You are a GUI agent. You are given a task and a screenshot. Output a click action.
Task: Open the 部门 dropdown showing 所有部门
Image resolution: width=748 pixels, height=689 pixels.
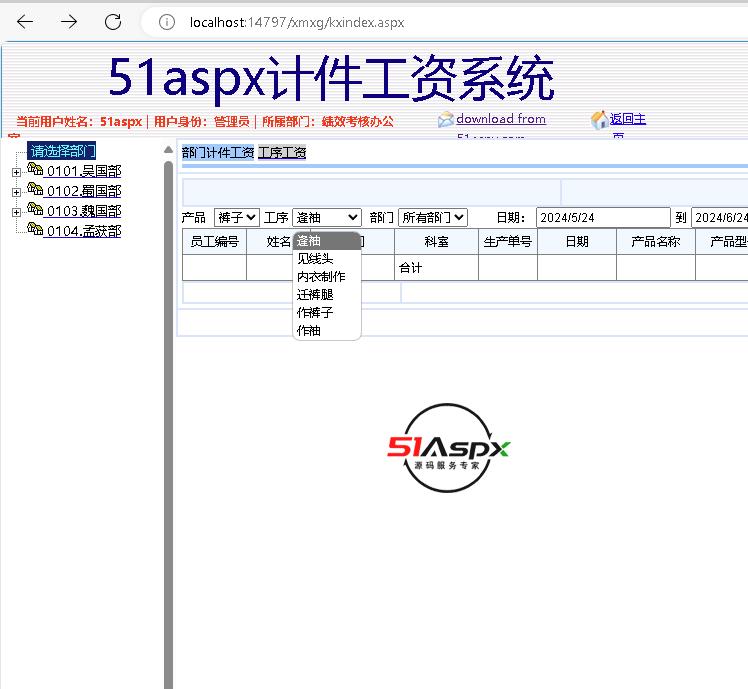coord(433,218)
